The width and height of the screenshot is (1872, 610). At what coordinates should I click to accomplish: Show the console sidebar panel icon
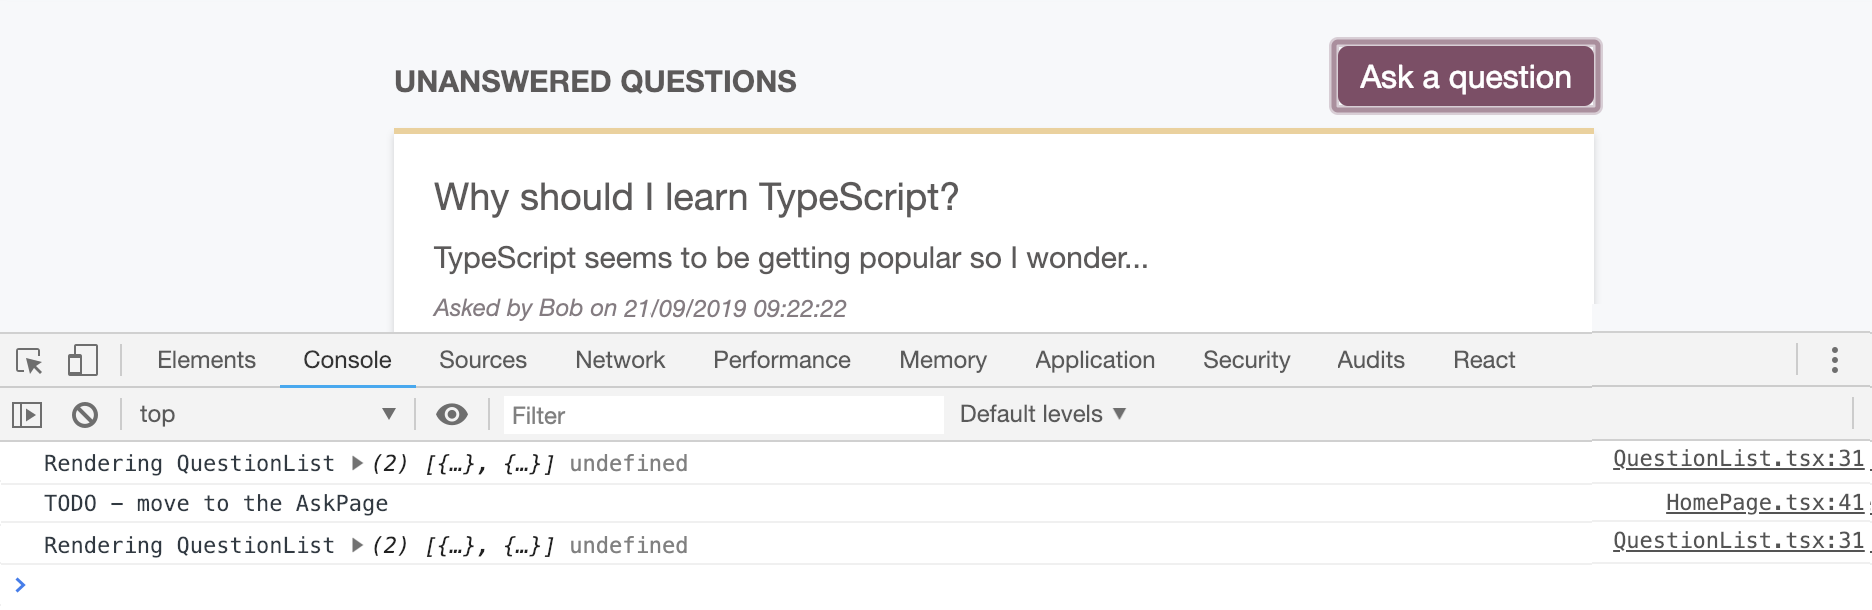pos(27,414)
